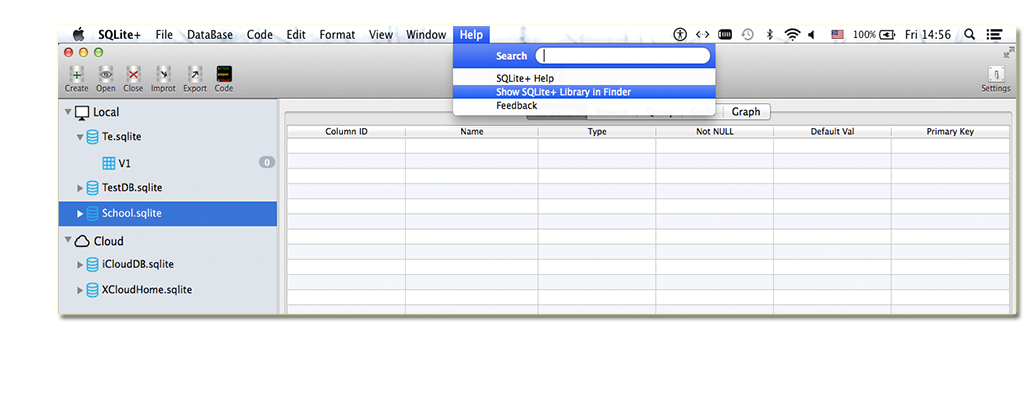The image size is (1024, 410).
Task: Click the Create database toolbar icon
Action: [76, 74]
